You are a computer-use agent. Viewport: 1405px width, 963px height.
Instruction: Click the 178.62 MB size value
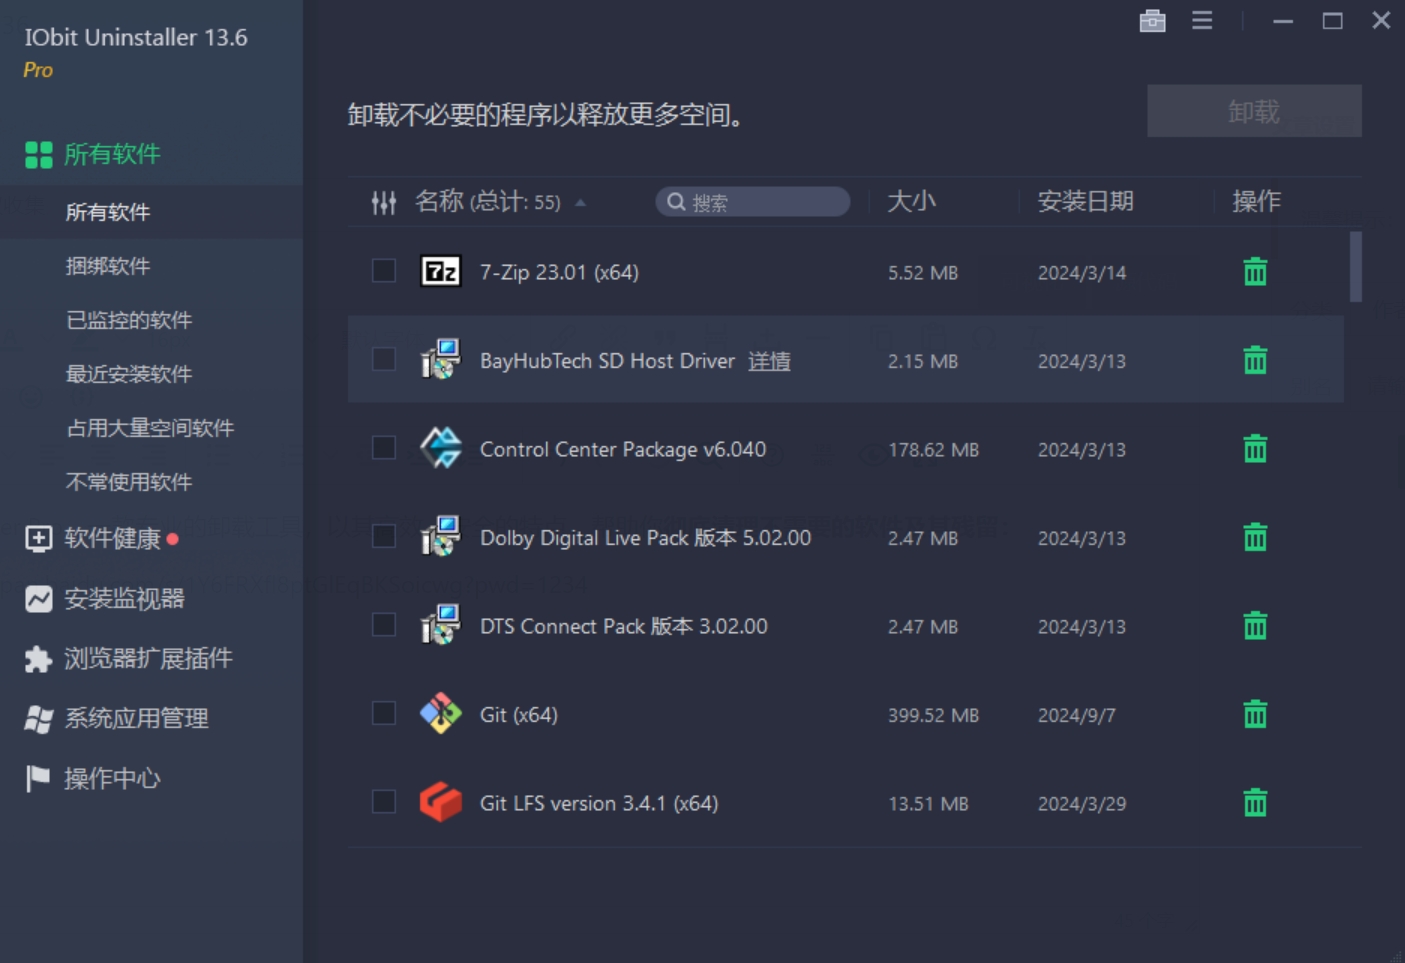[933, 450]
